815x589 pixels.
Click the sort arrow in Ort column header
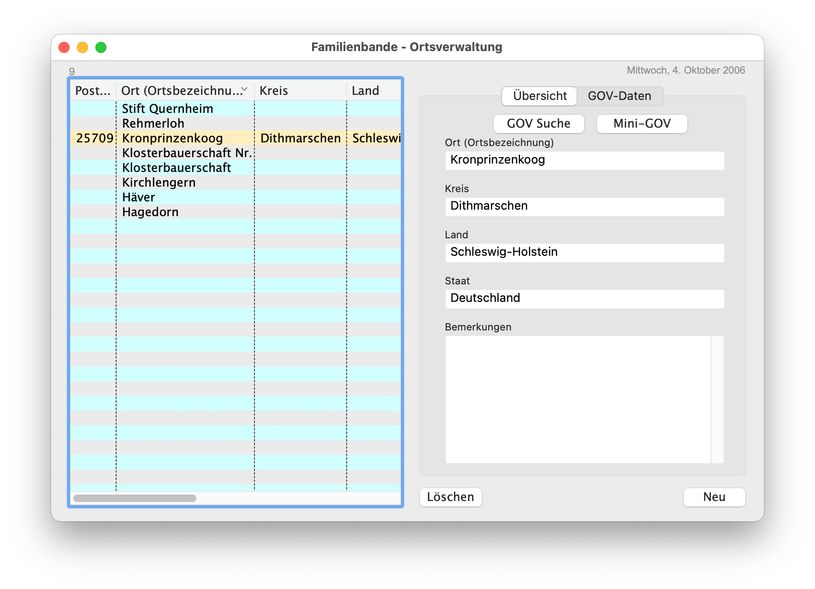click(x=244, y=90)
